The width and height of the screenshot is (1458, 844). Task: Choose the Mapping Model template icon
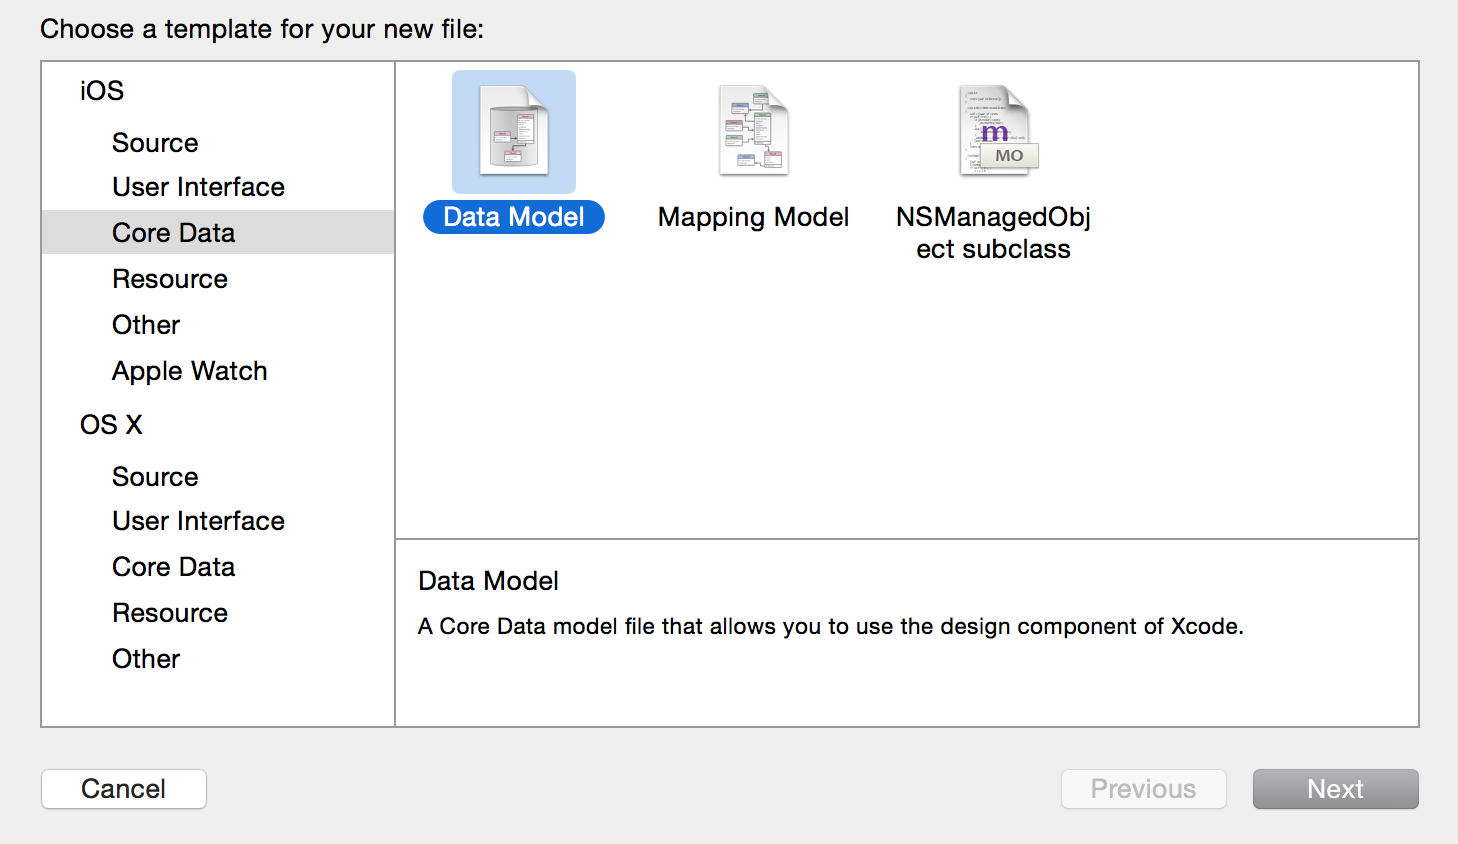tap(753, 132)
